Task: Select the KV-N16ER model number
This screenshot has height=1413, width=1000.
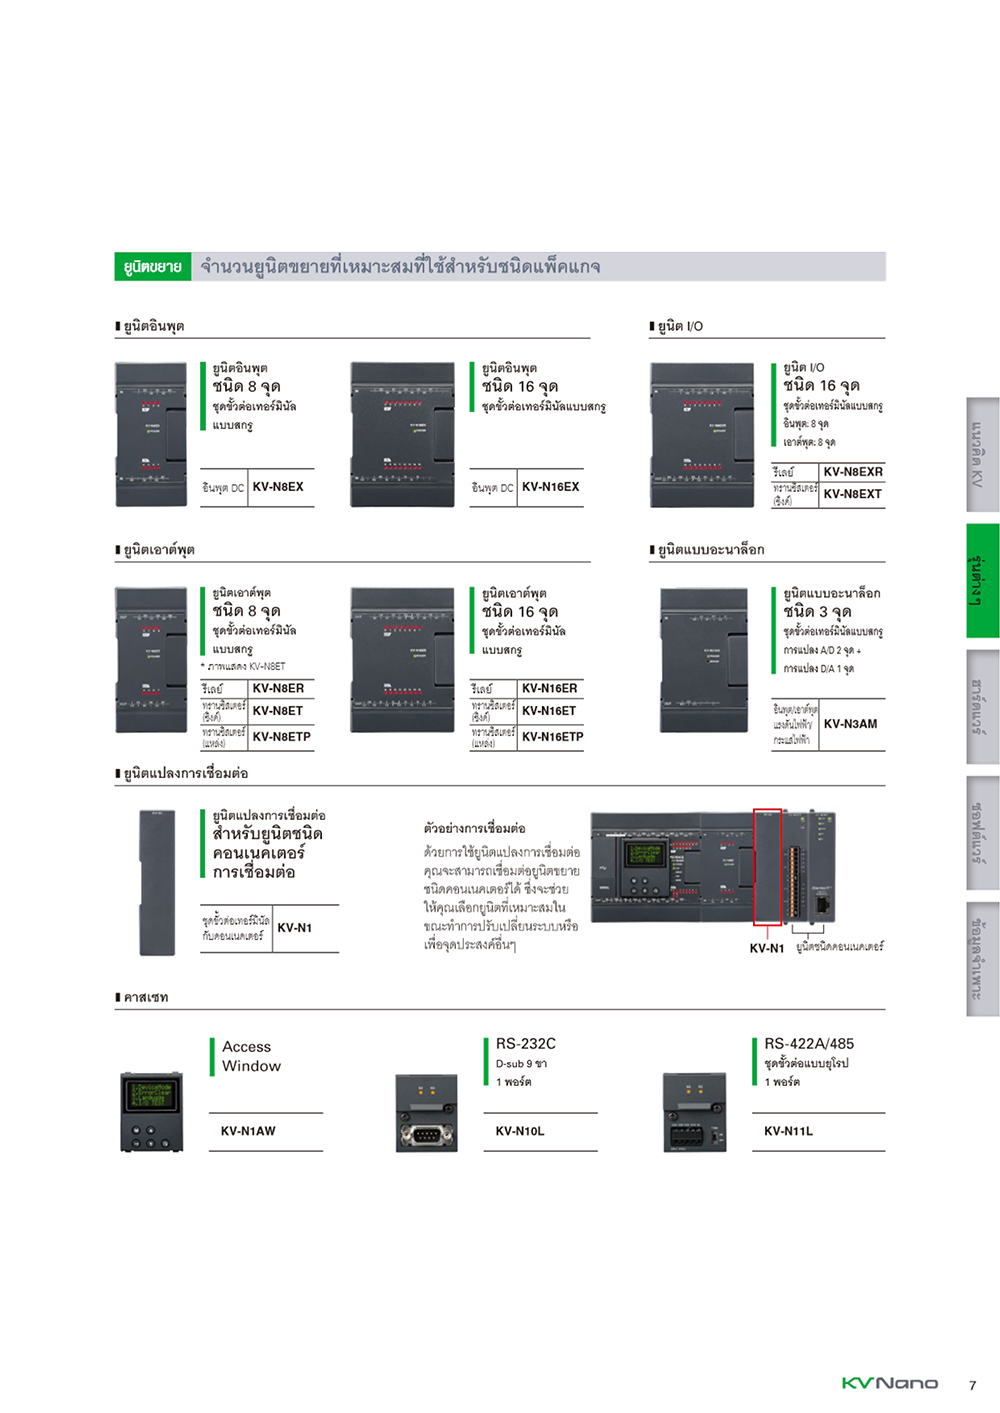Action: click(549, 689)
